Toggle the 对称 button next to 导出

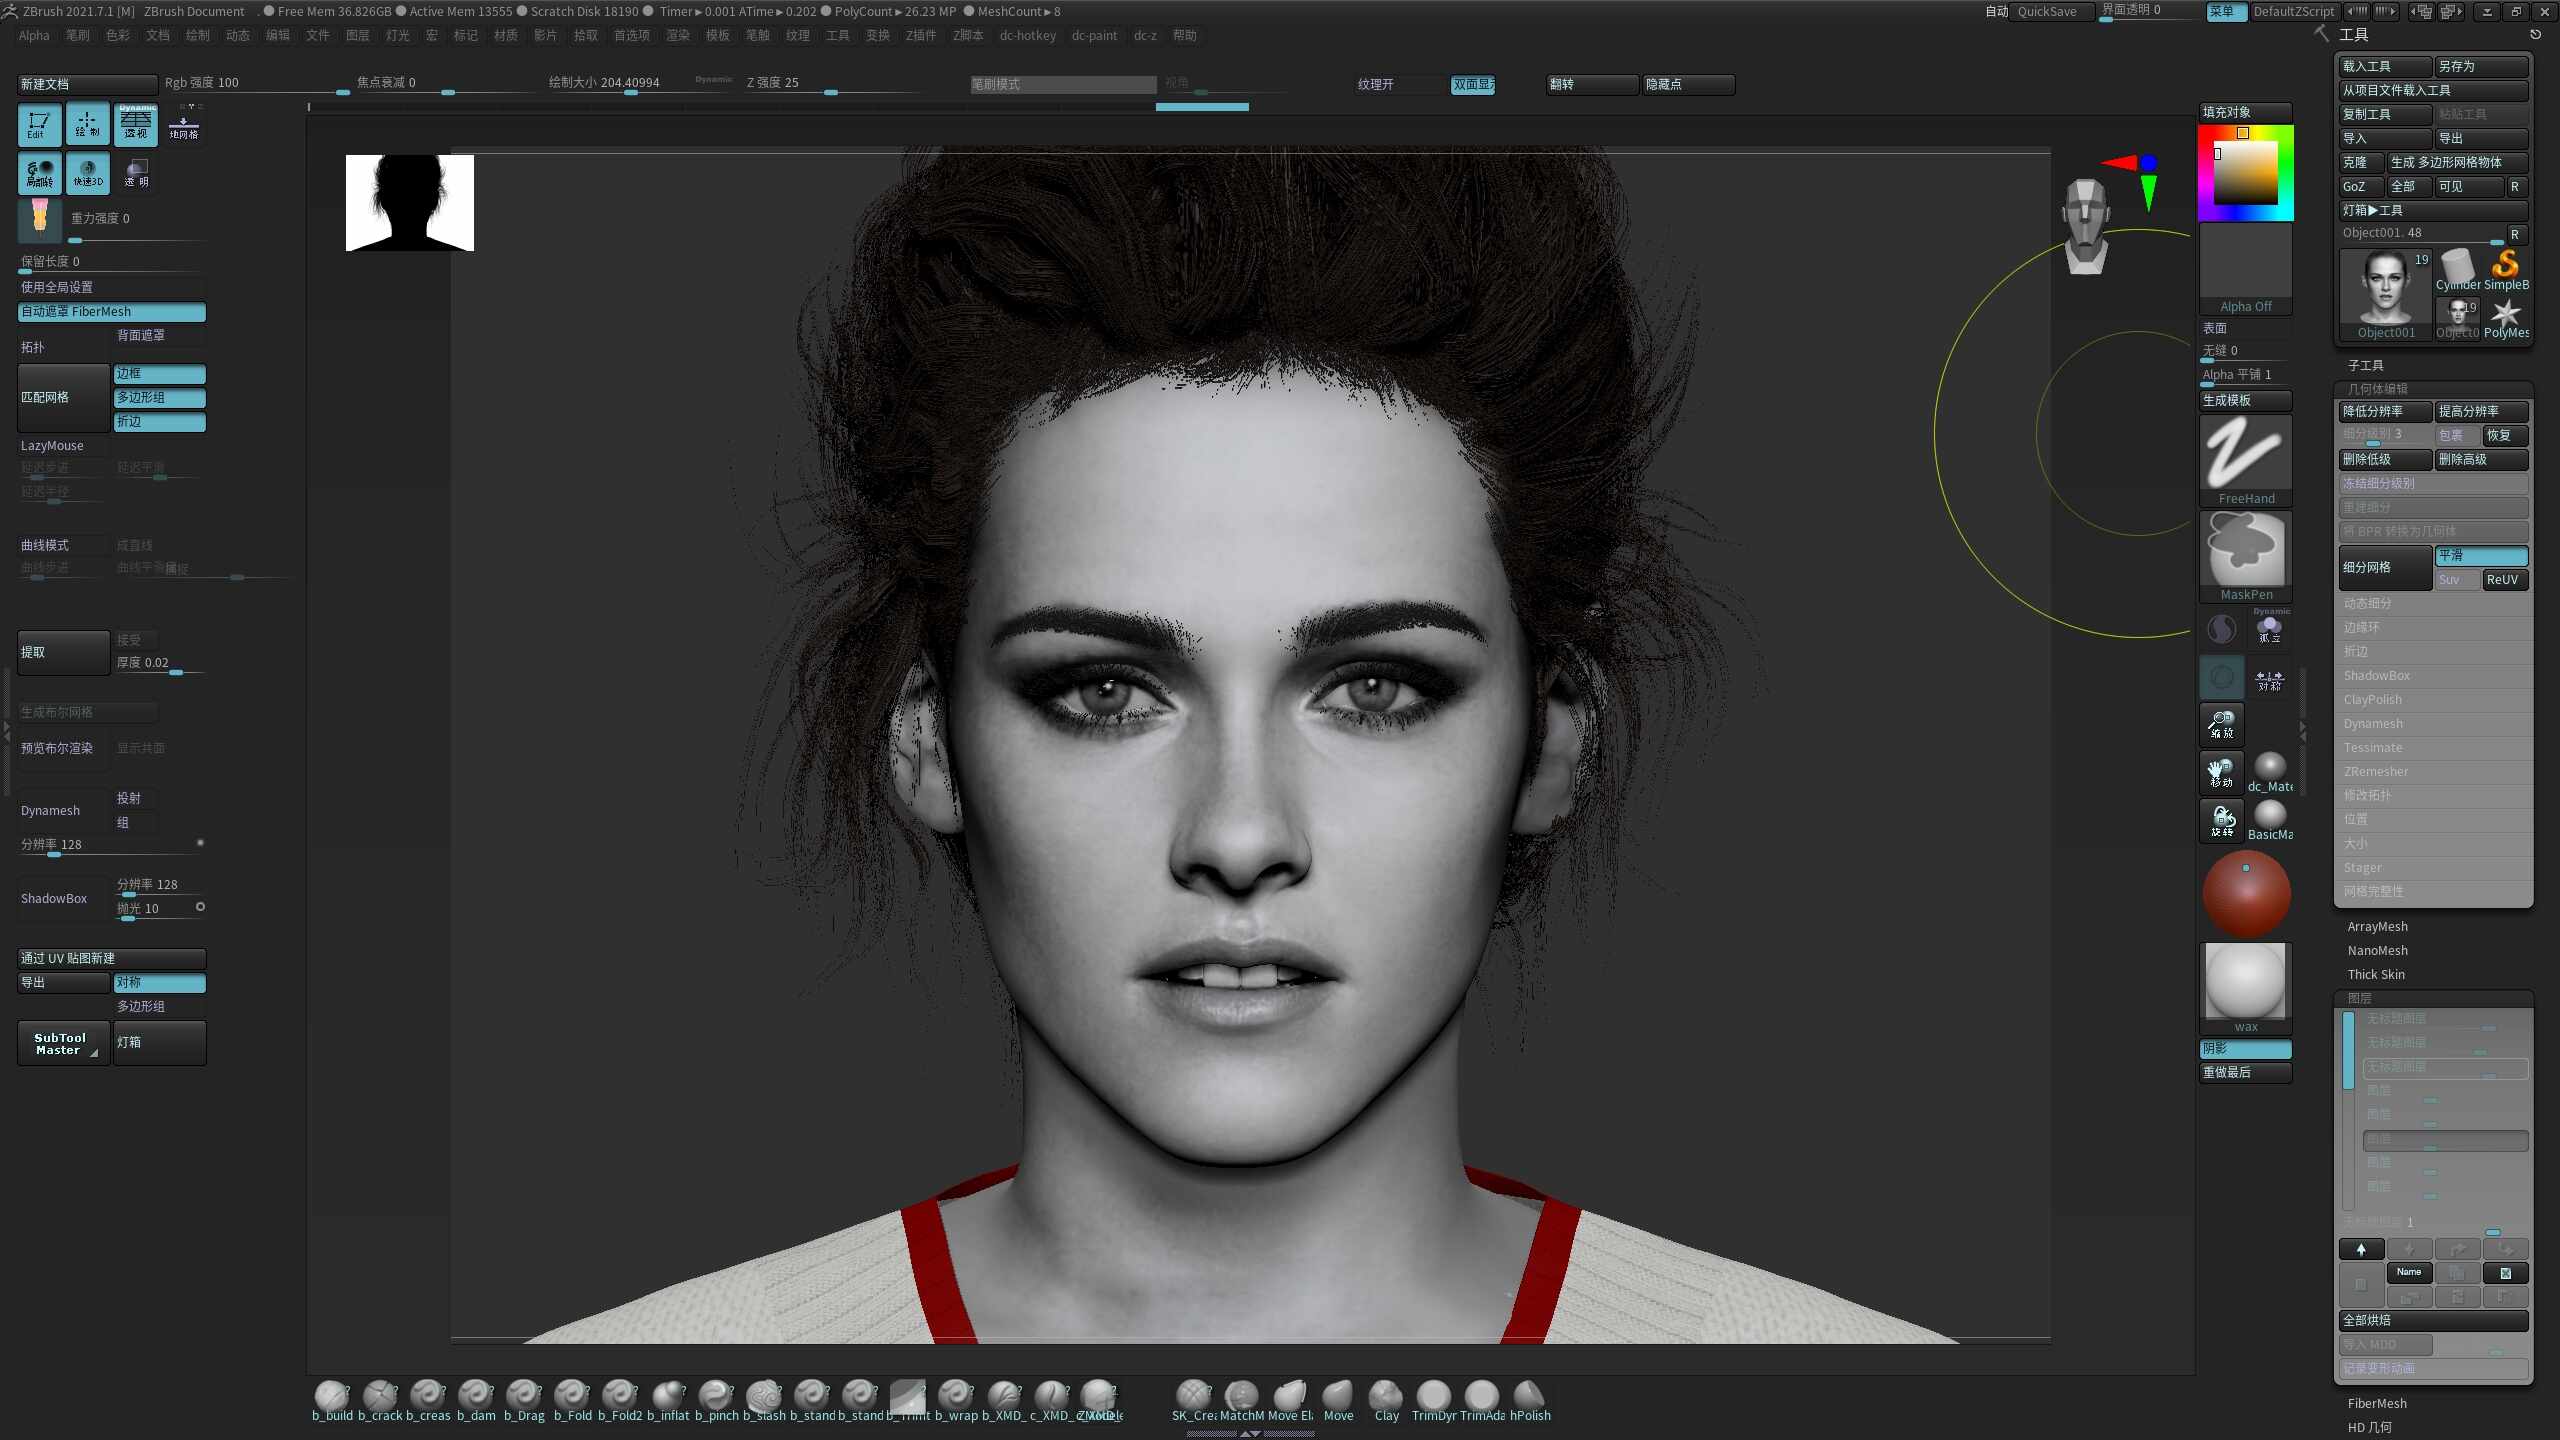coord(160,982)
